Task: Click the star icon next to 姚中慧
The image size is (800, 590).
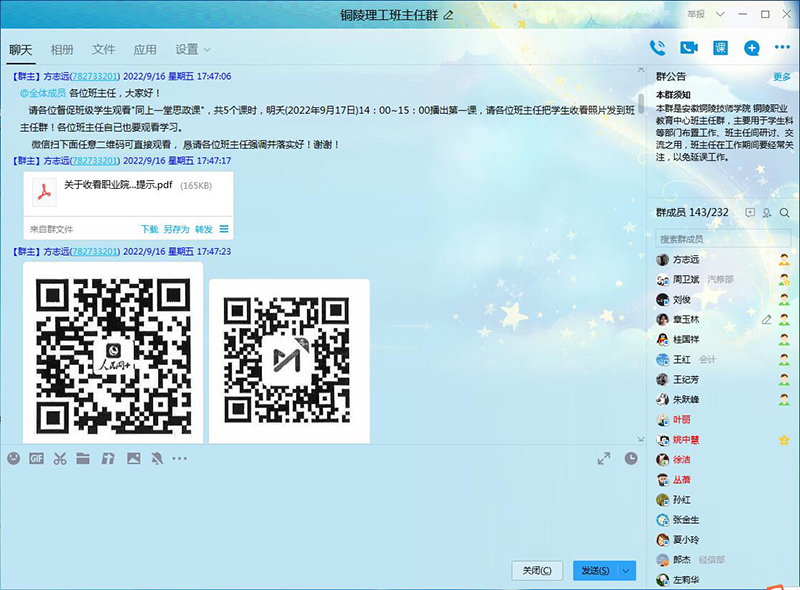Action: tap(784, 440)
